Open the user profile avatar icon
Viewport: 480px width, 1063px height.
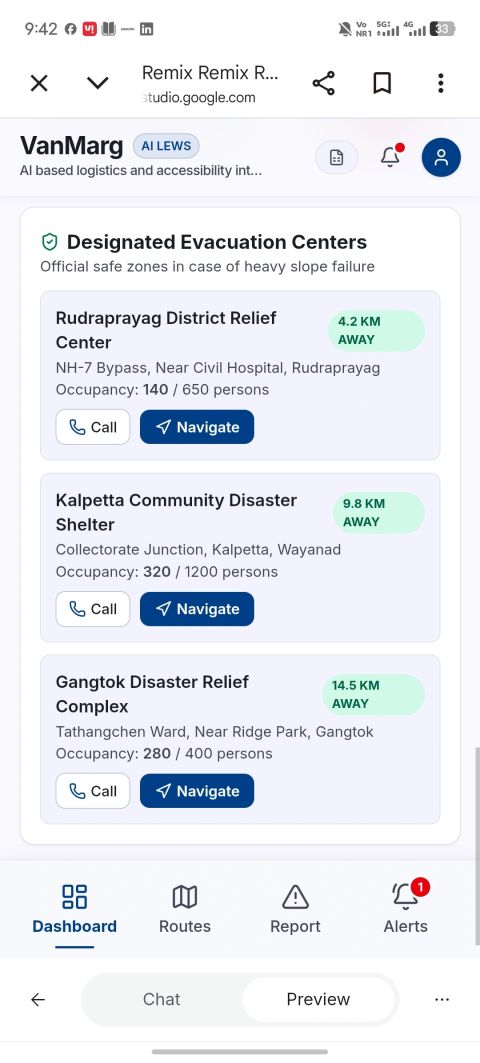pyautogui.click(x=441, y=157)
